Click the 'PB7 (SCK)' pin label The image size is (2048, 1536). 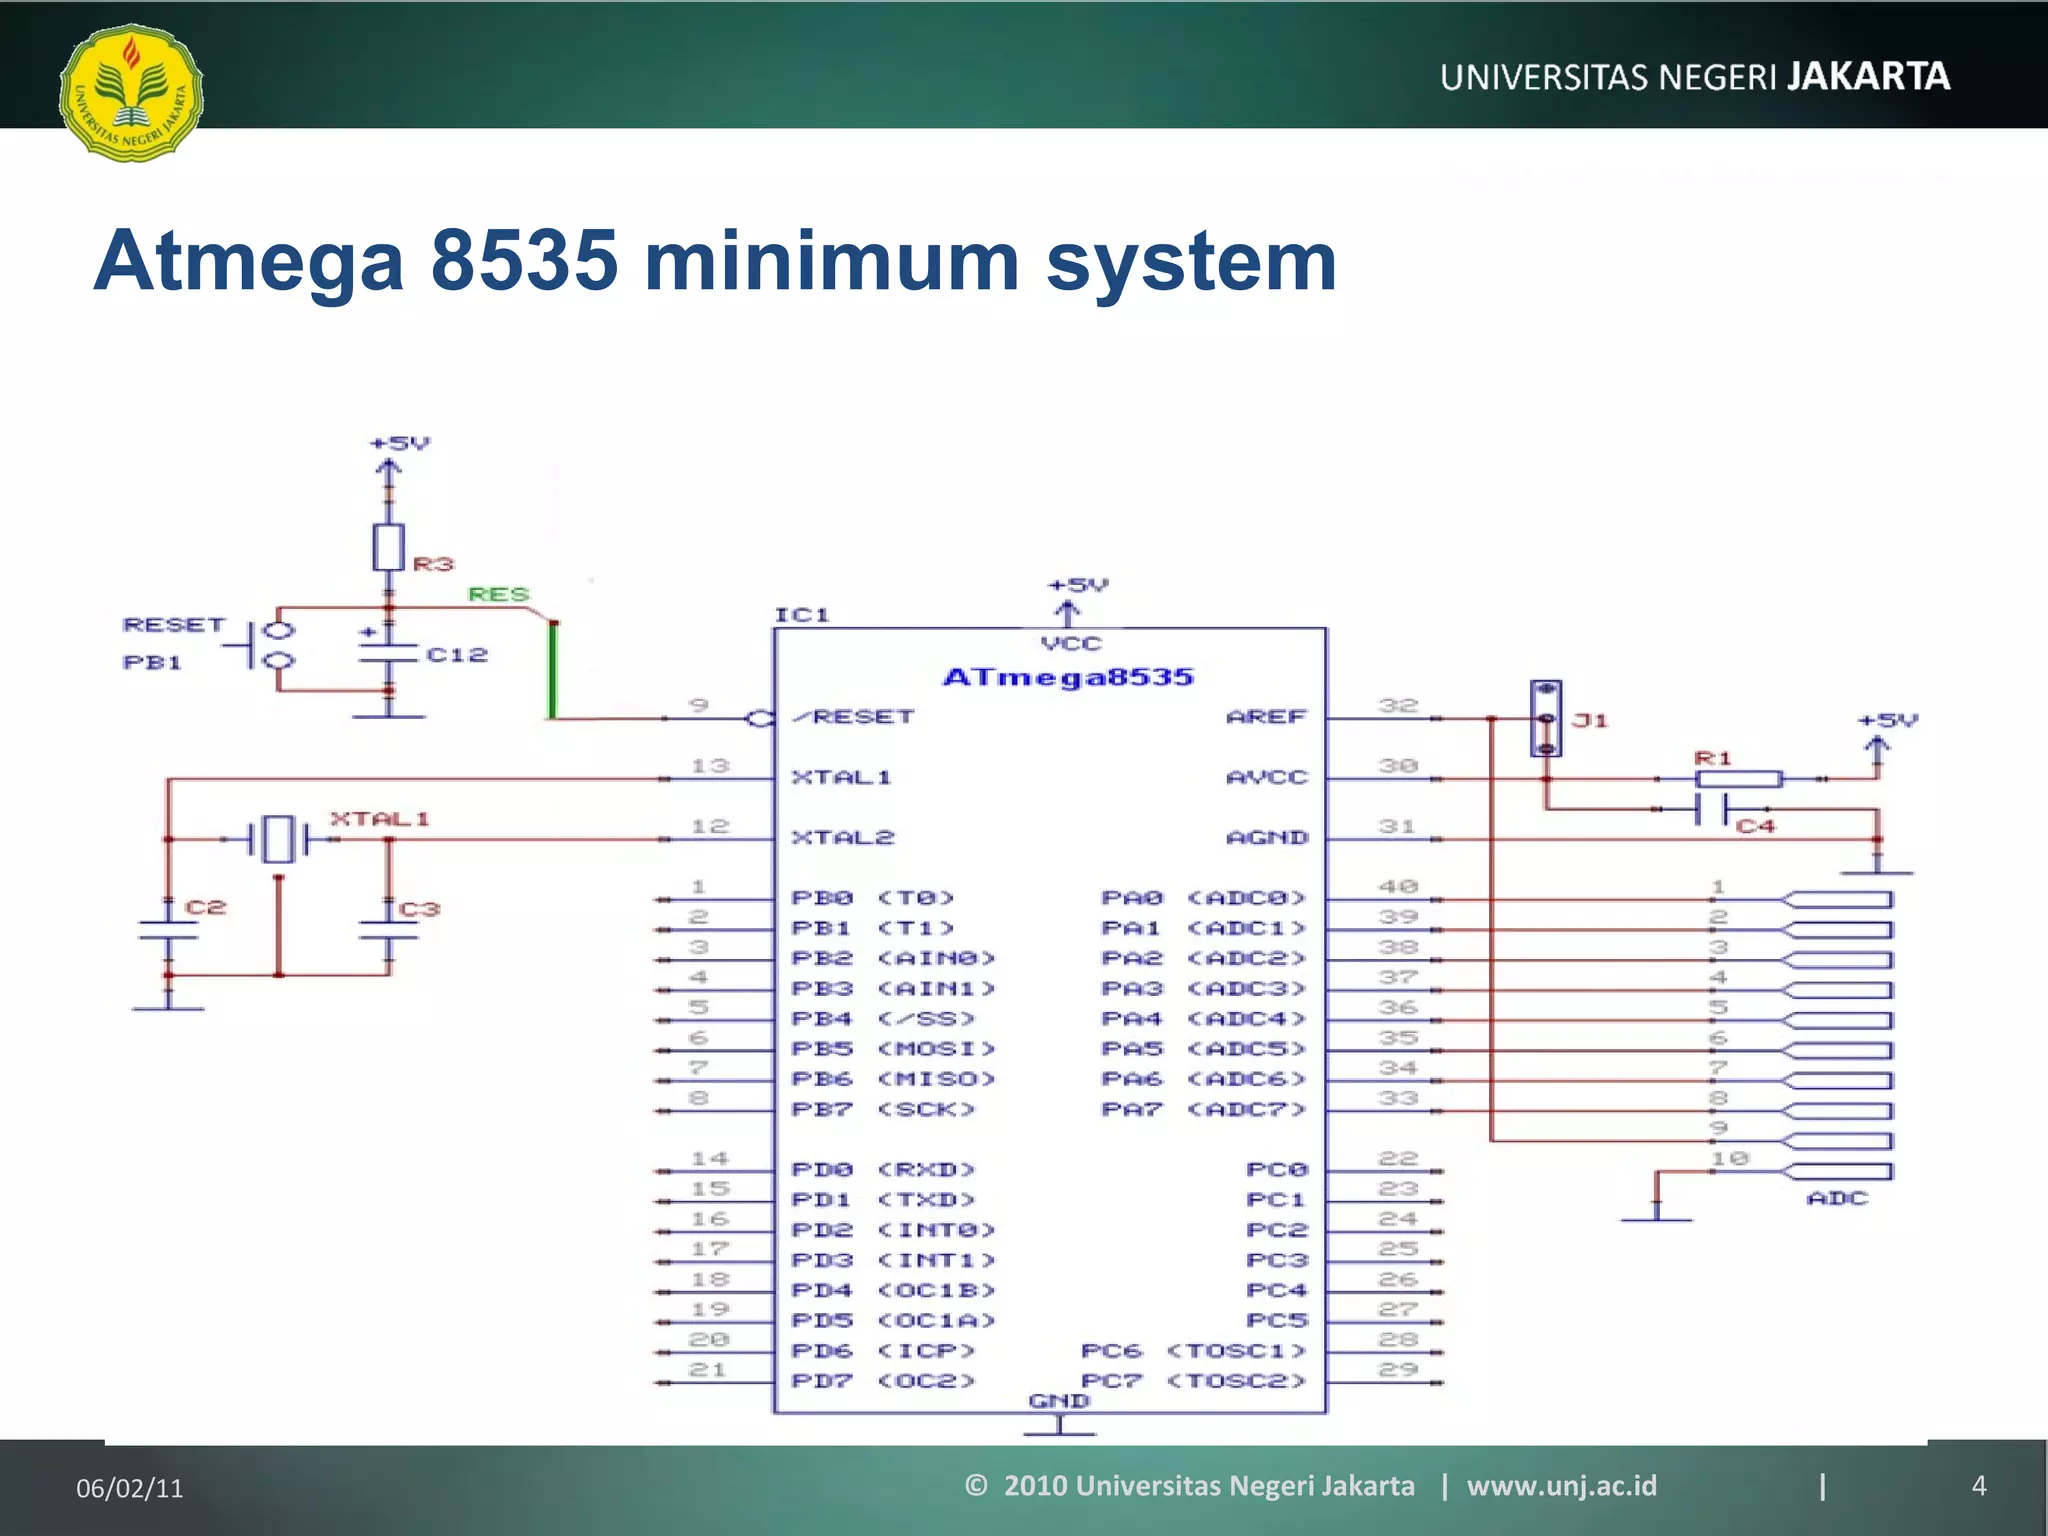point(883,1109)
